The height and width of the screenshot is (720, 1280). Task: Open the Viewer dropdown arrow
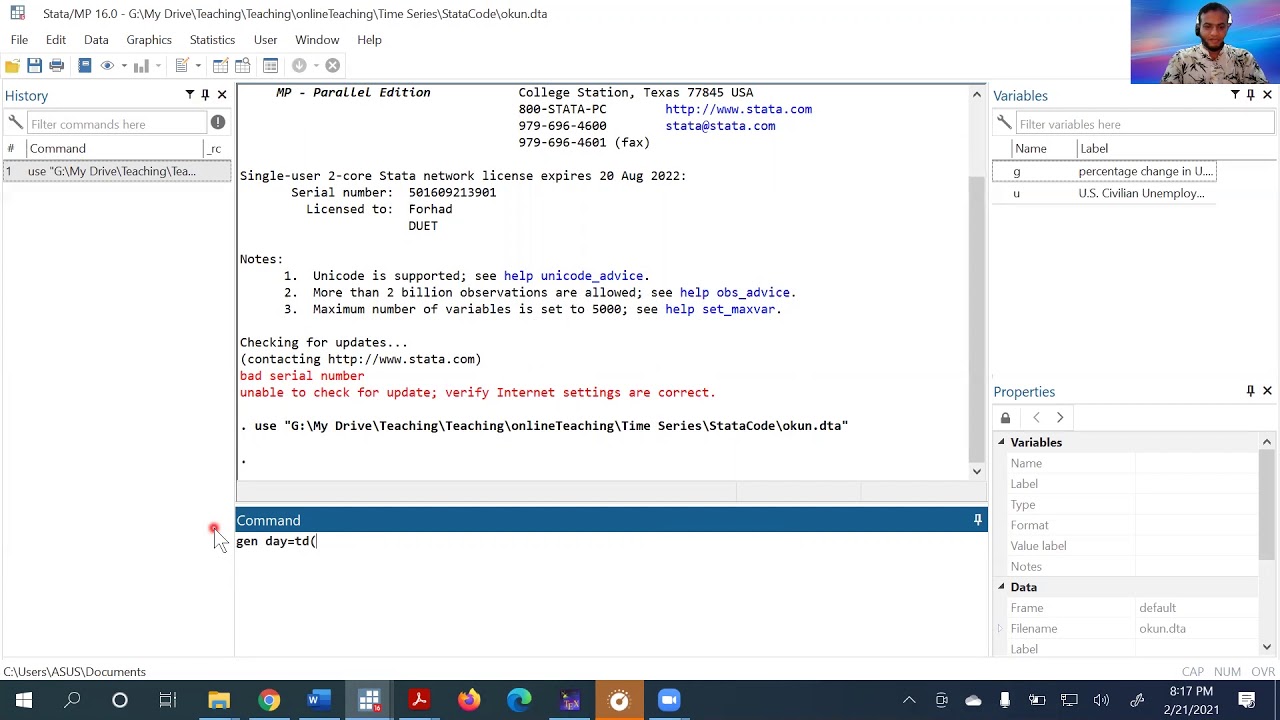[124, 66]
